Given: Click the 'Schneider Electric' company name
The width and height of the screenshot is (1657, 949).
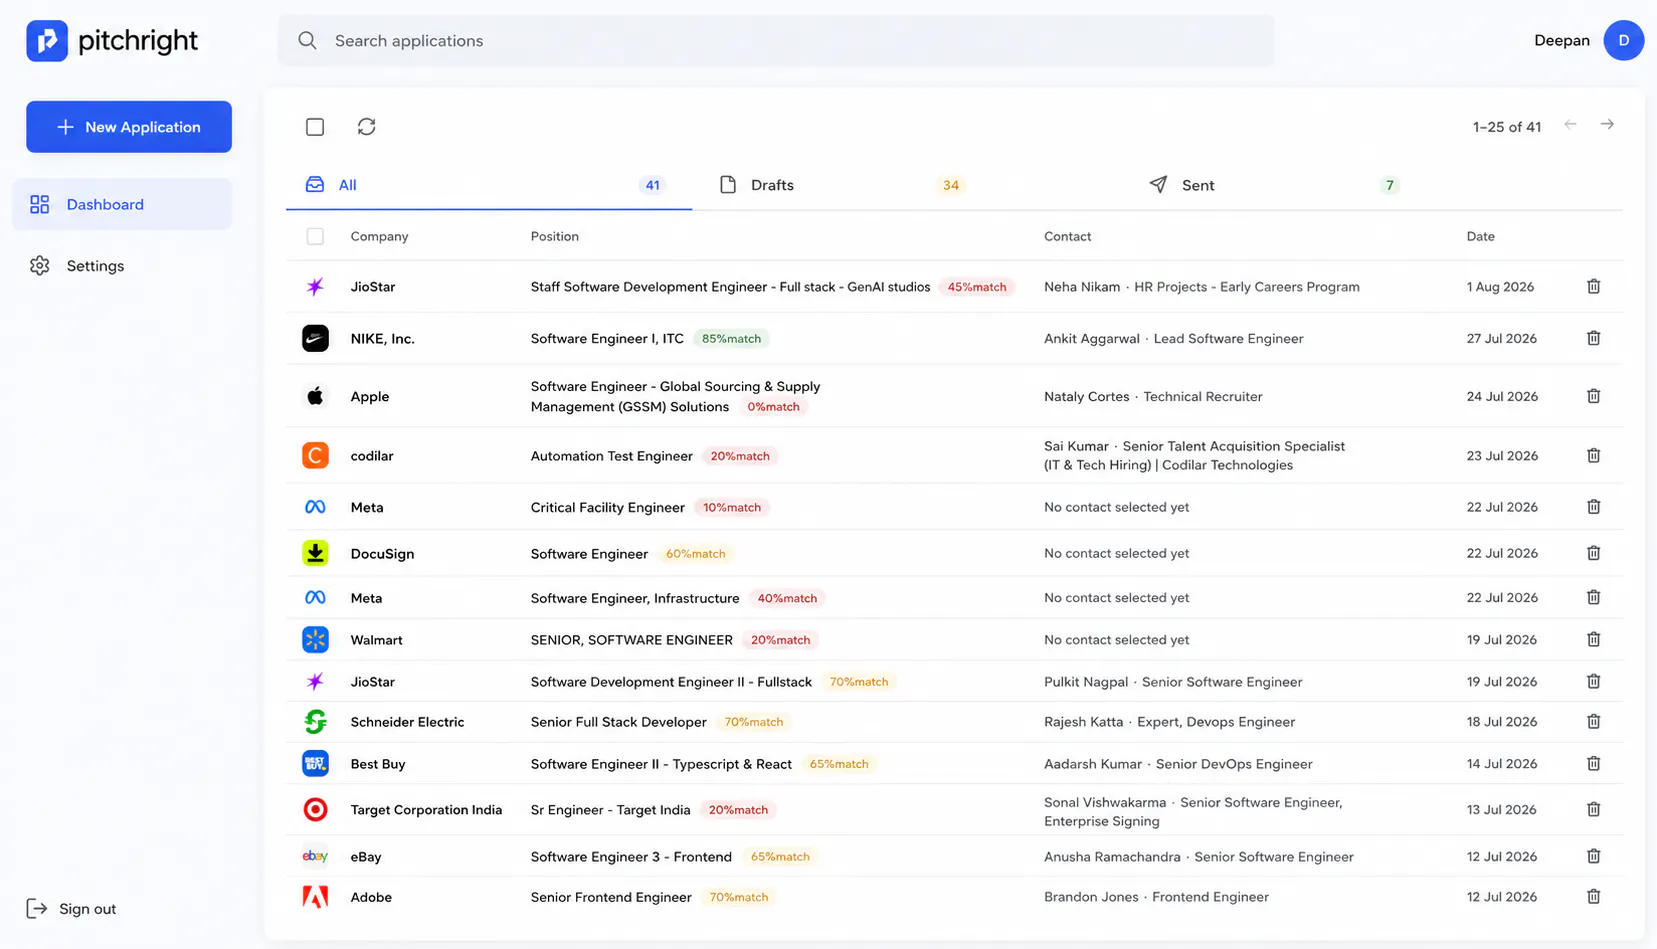Looking at the screenshot, I should (407, 722).
